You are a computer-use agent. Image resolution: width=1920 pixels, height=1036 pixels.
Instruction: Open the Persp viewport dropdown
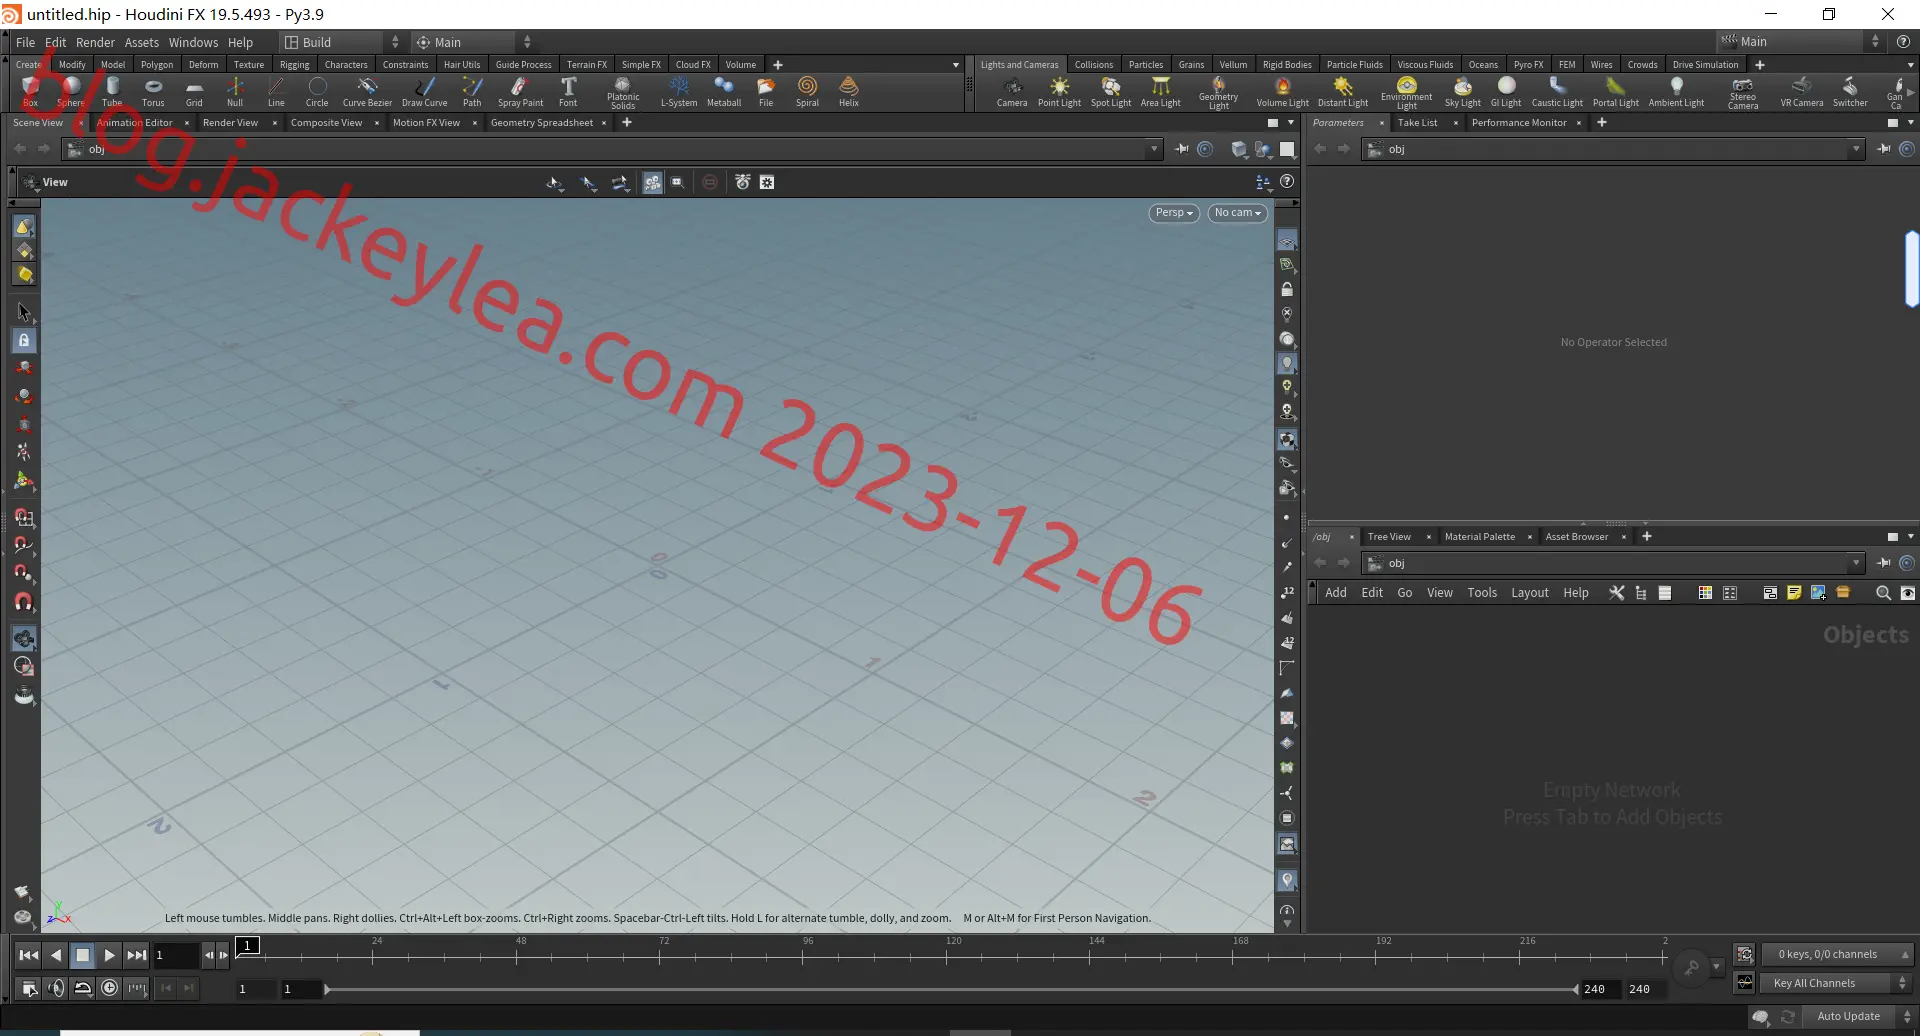[x=1174, y=213]
